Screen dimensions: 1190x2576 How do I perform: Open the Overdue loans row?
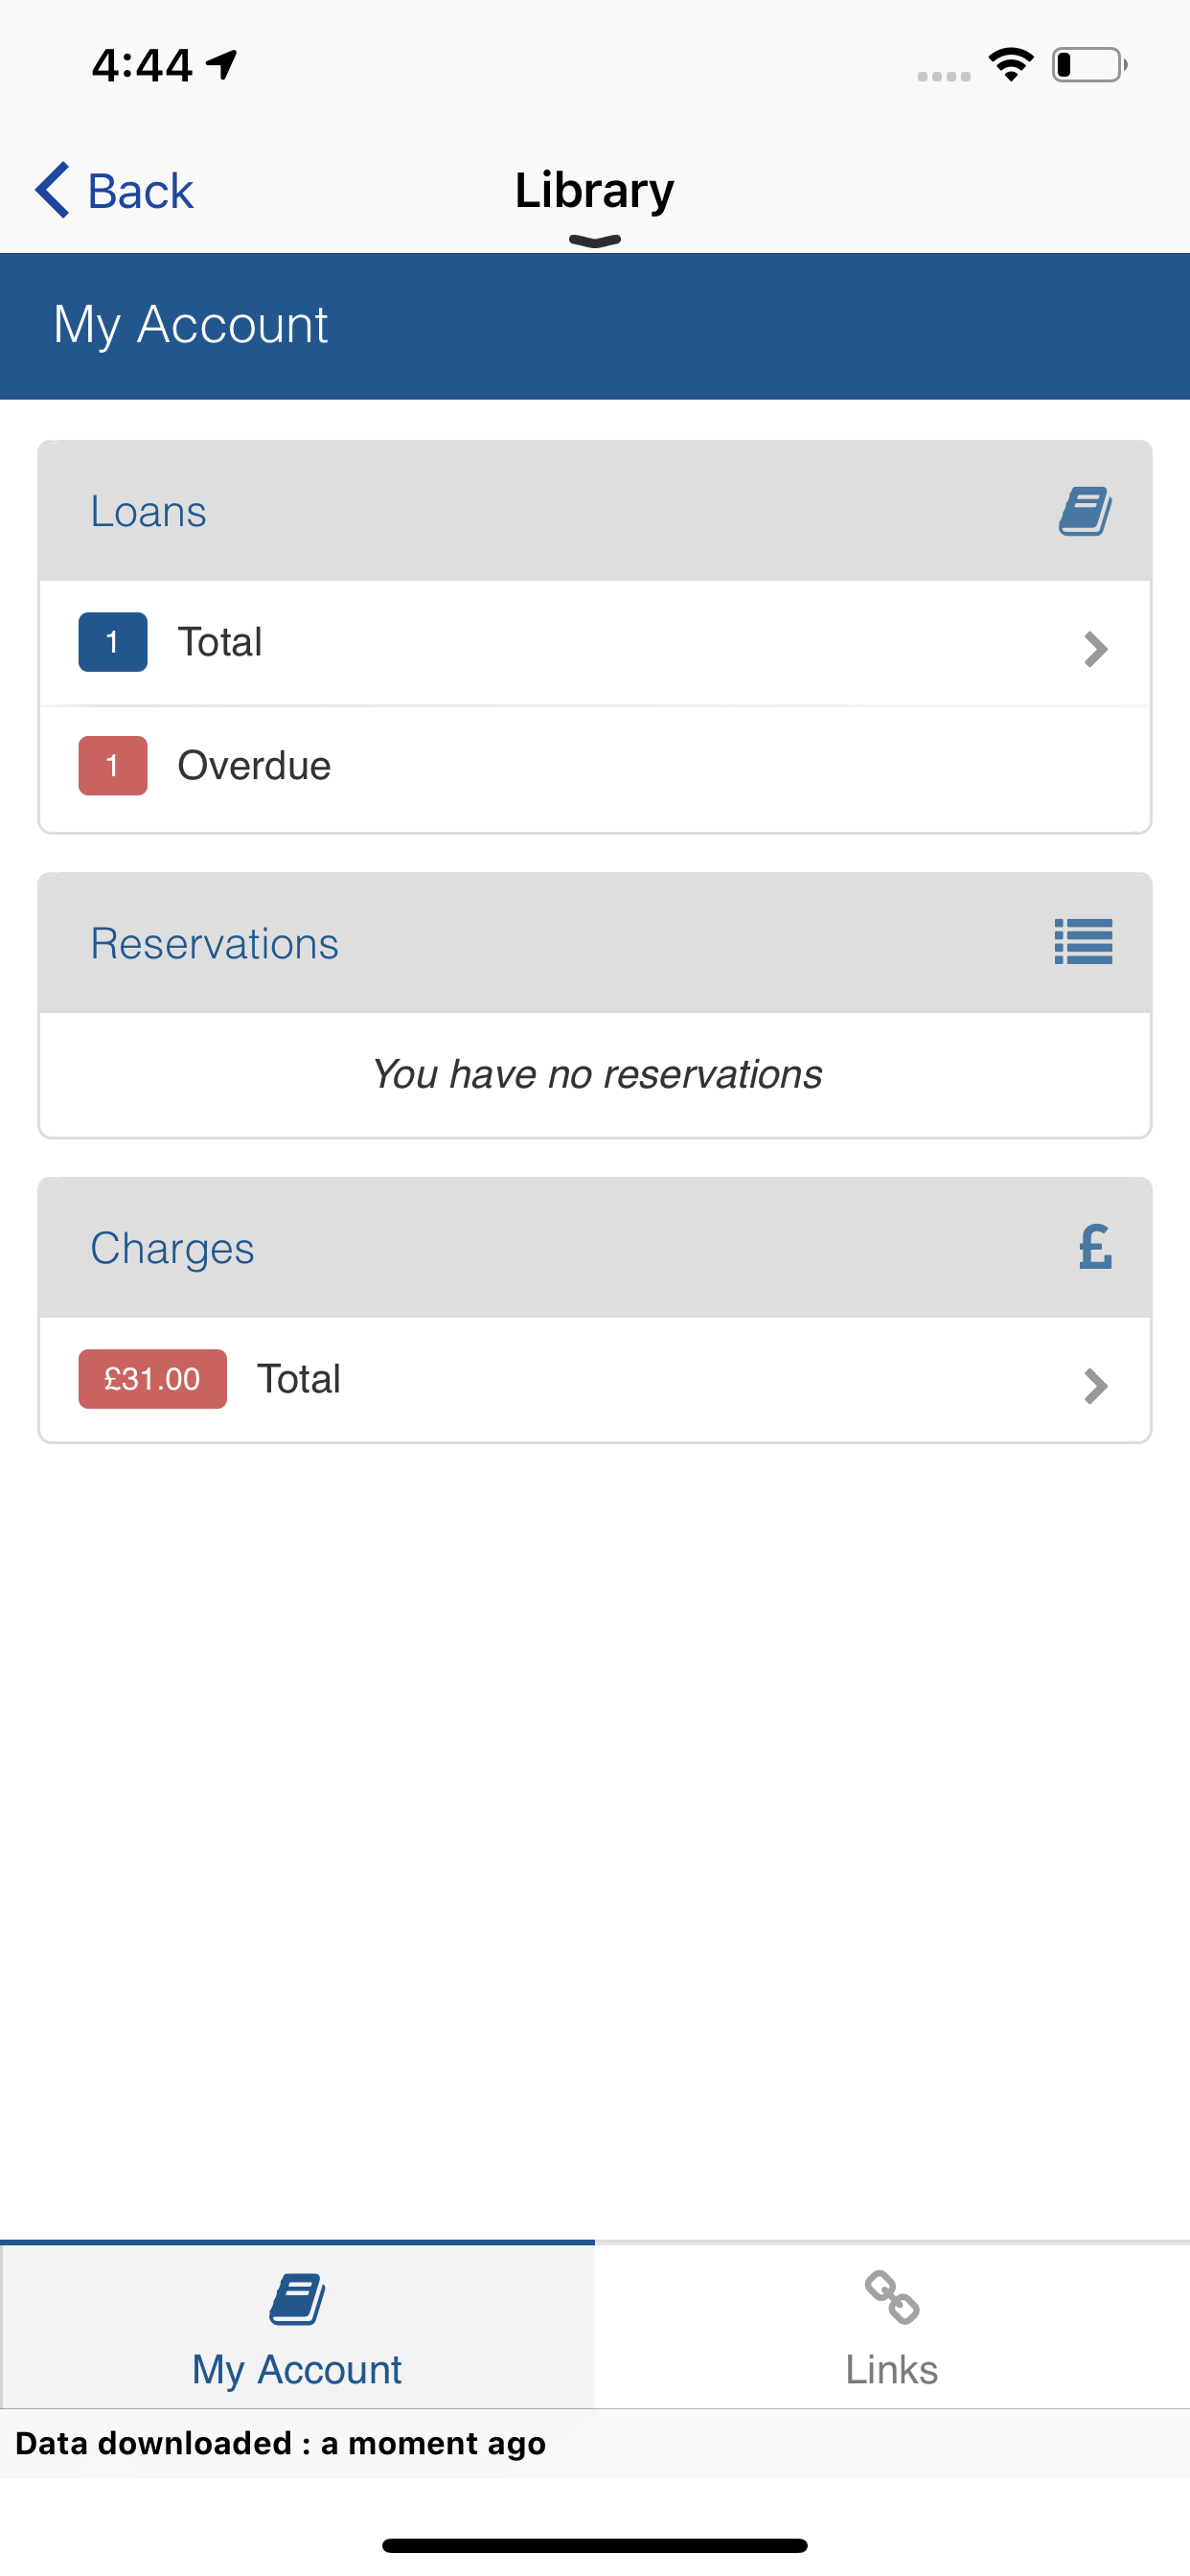(595, 767)
